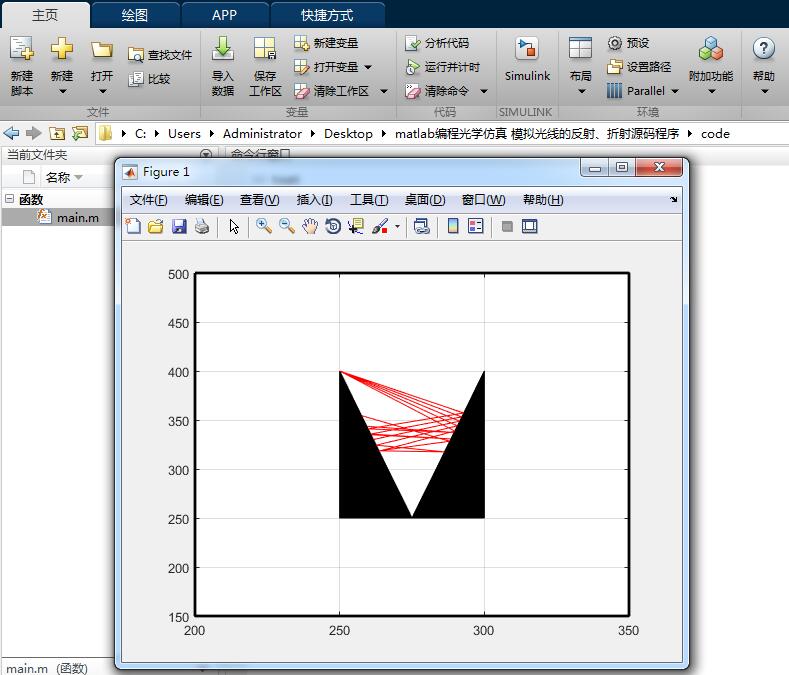Launch Simulink from the ribbon
The height and width of the screenshot is (675, 789).
527,60
